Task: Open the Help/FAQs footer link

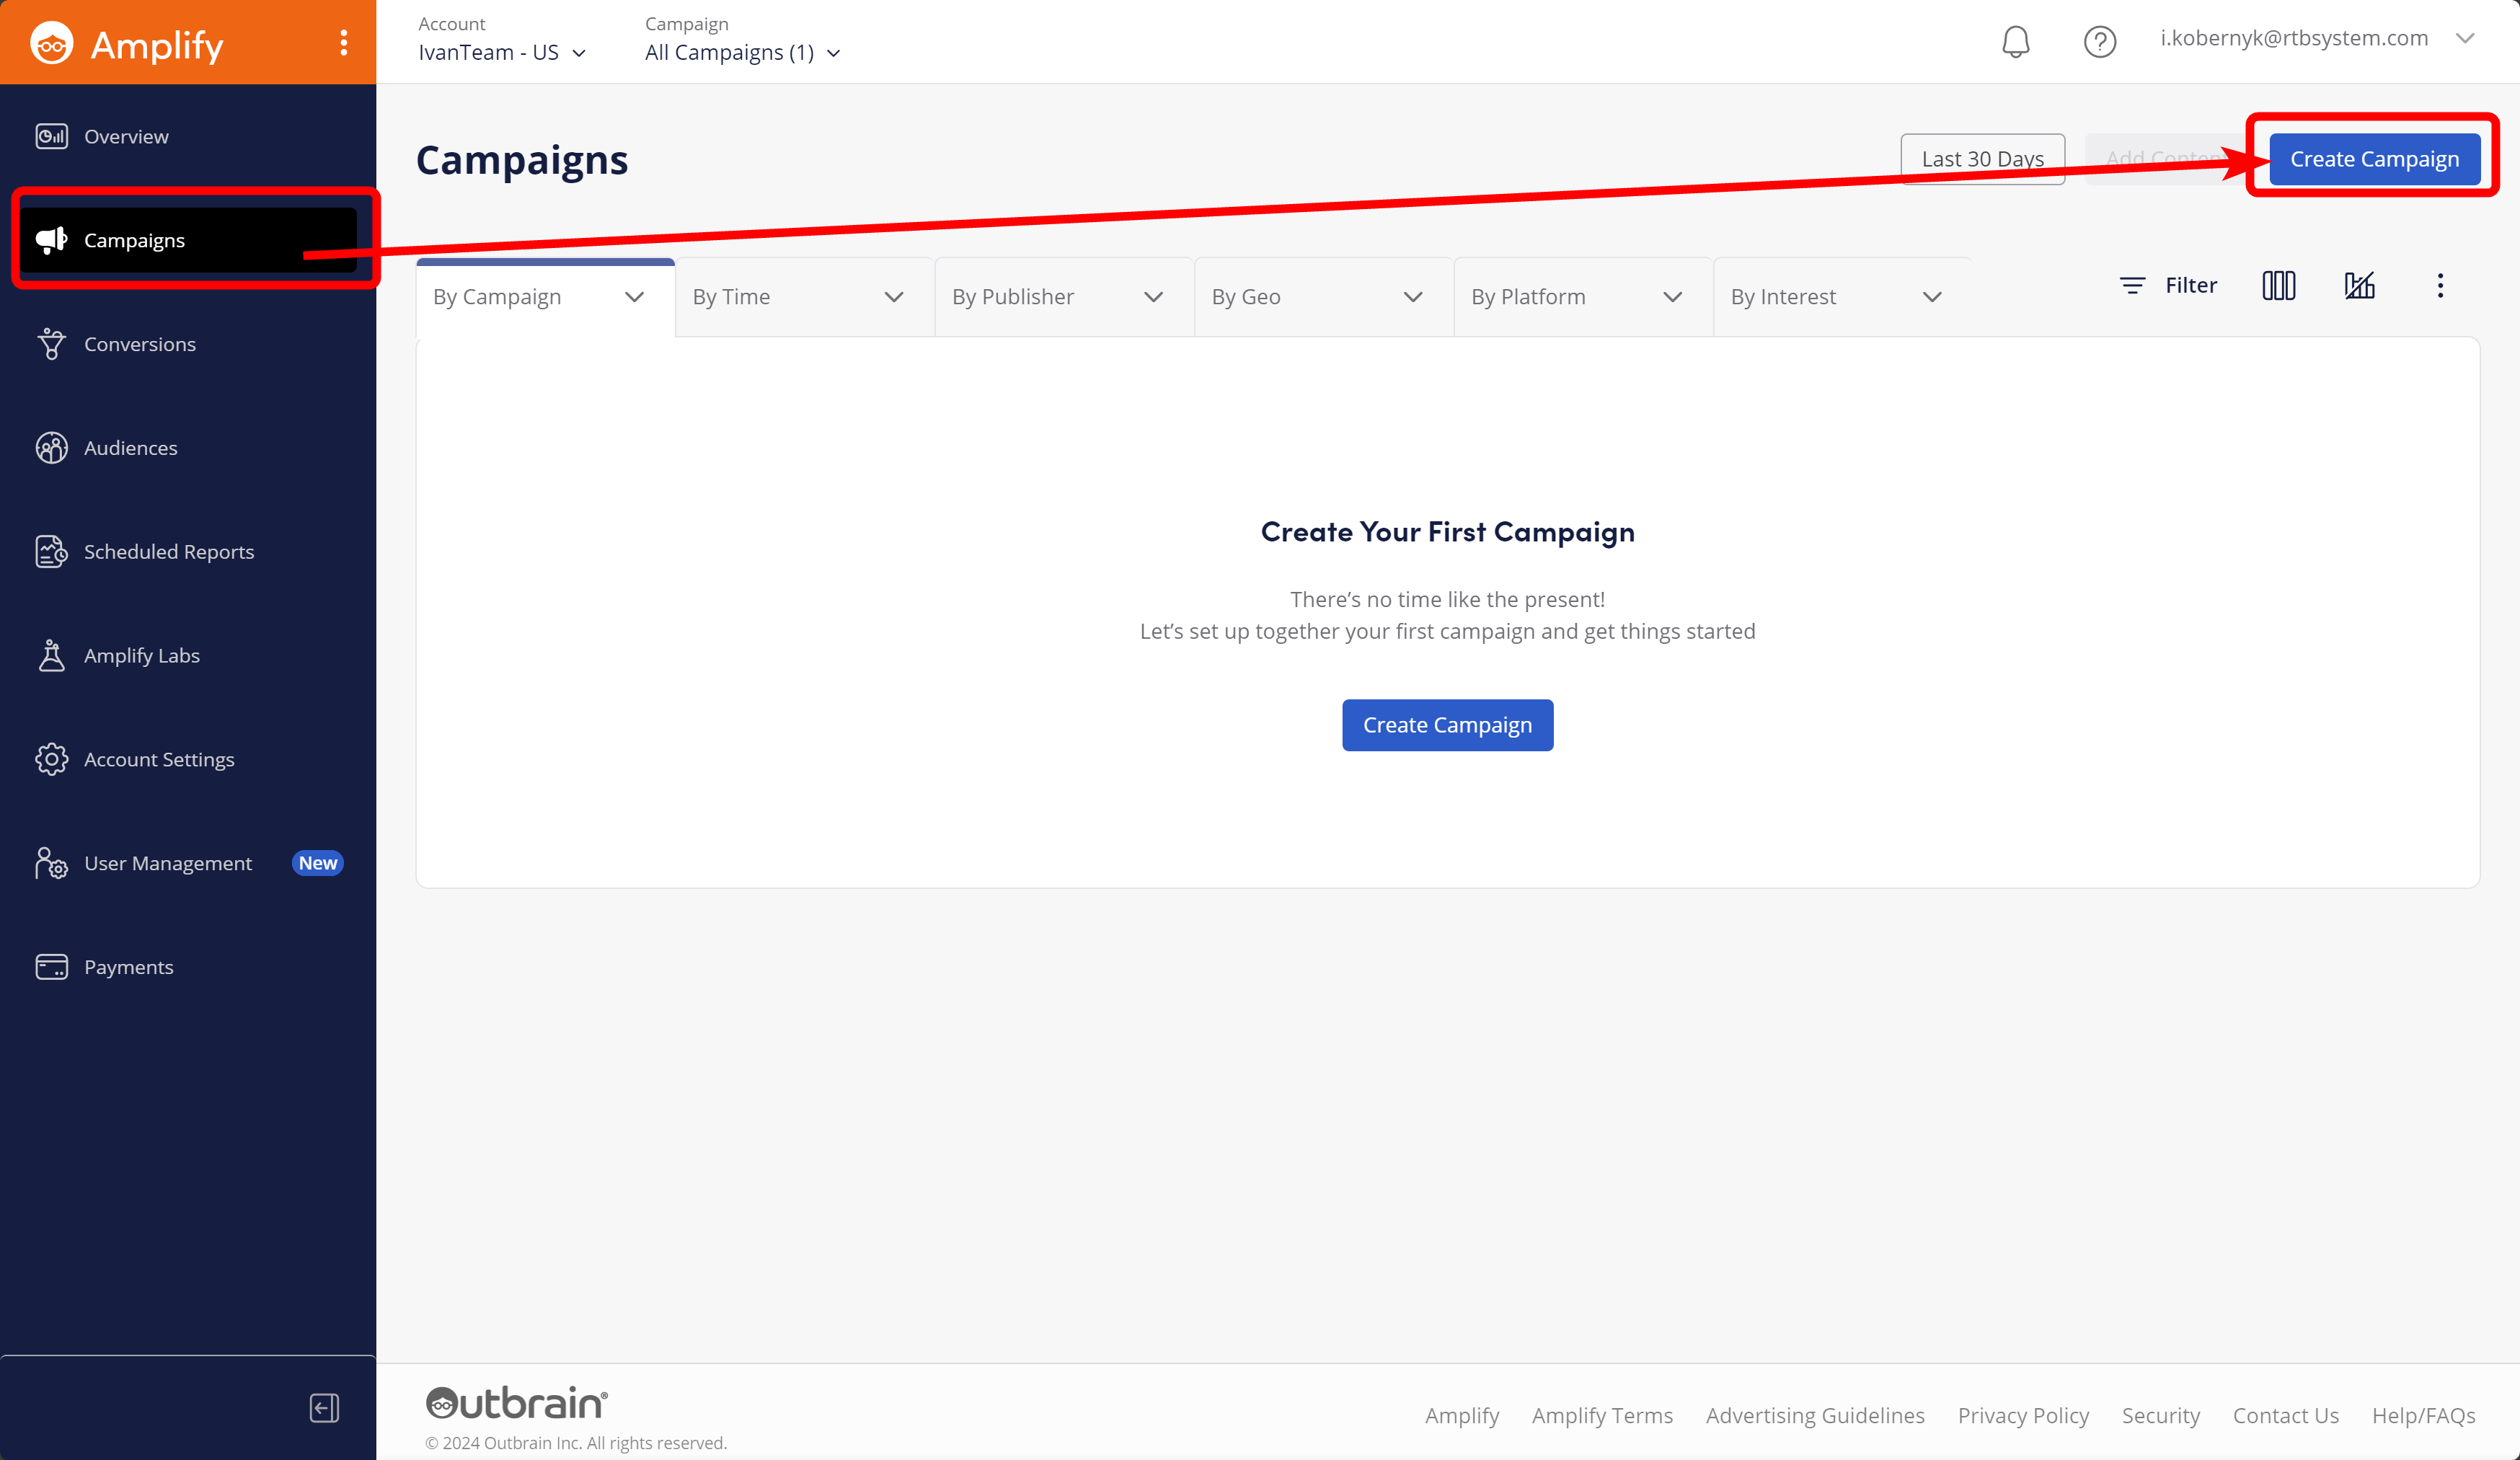Action: (2424, 1415)
